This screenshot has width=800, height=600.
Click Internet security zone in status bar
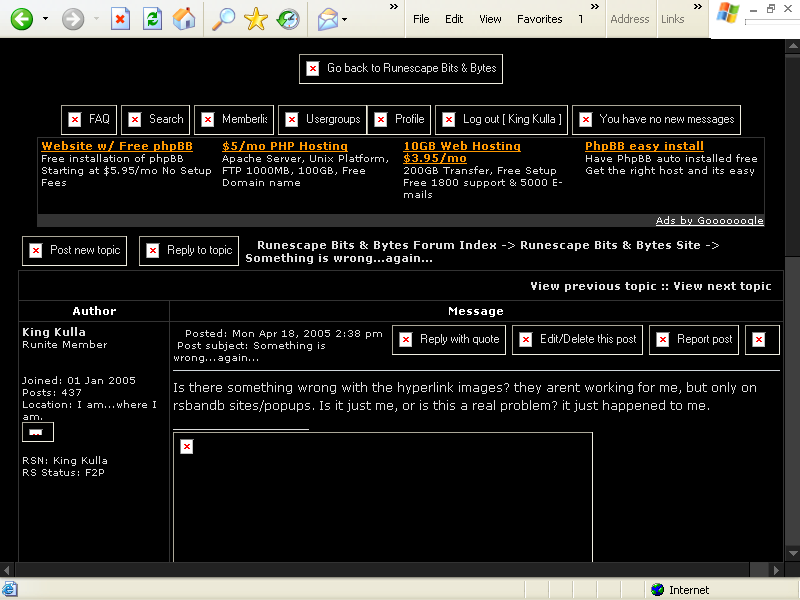coord(680,590)
